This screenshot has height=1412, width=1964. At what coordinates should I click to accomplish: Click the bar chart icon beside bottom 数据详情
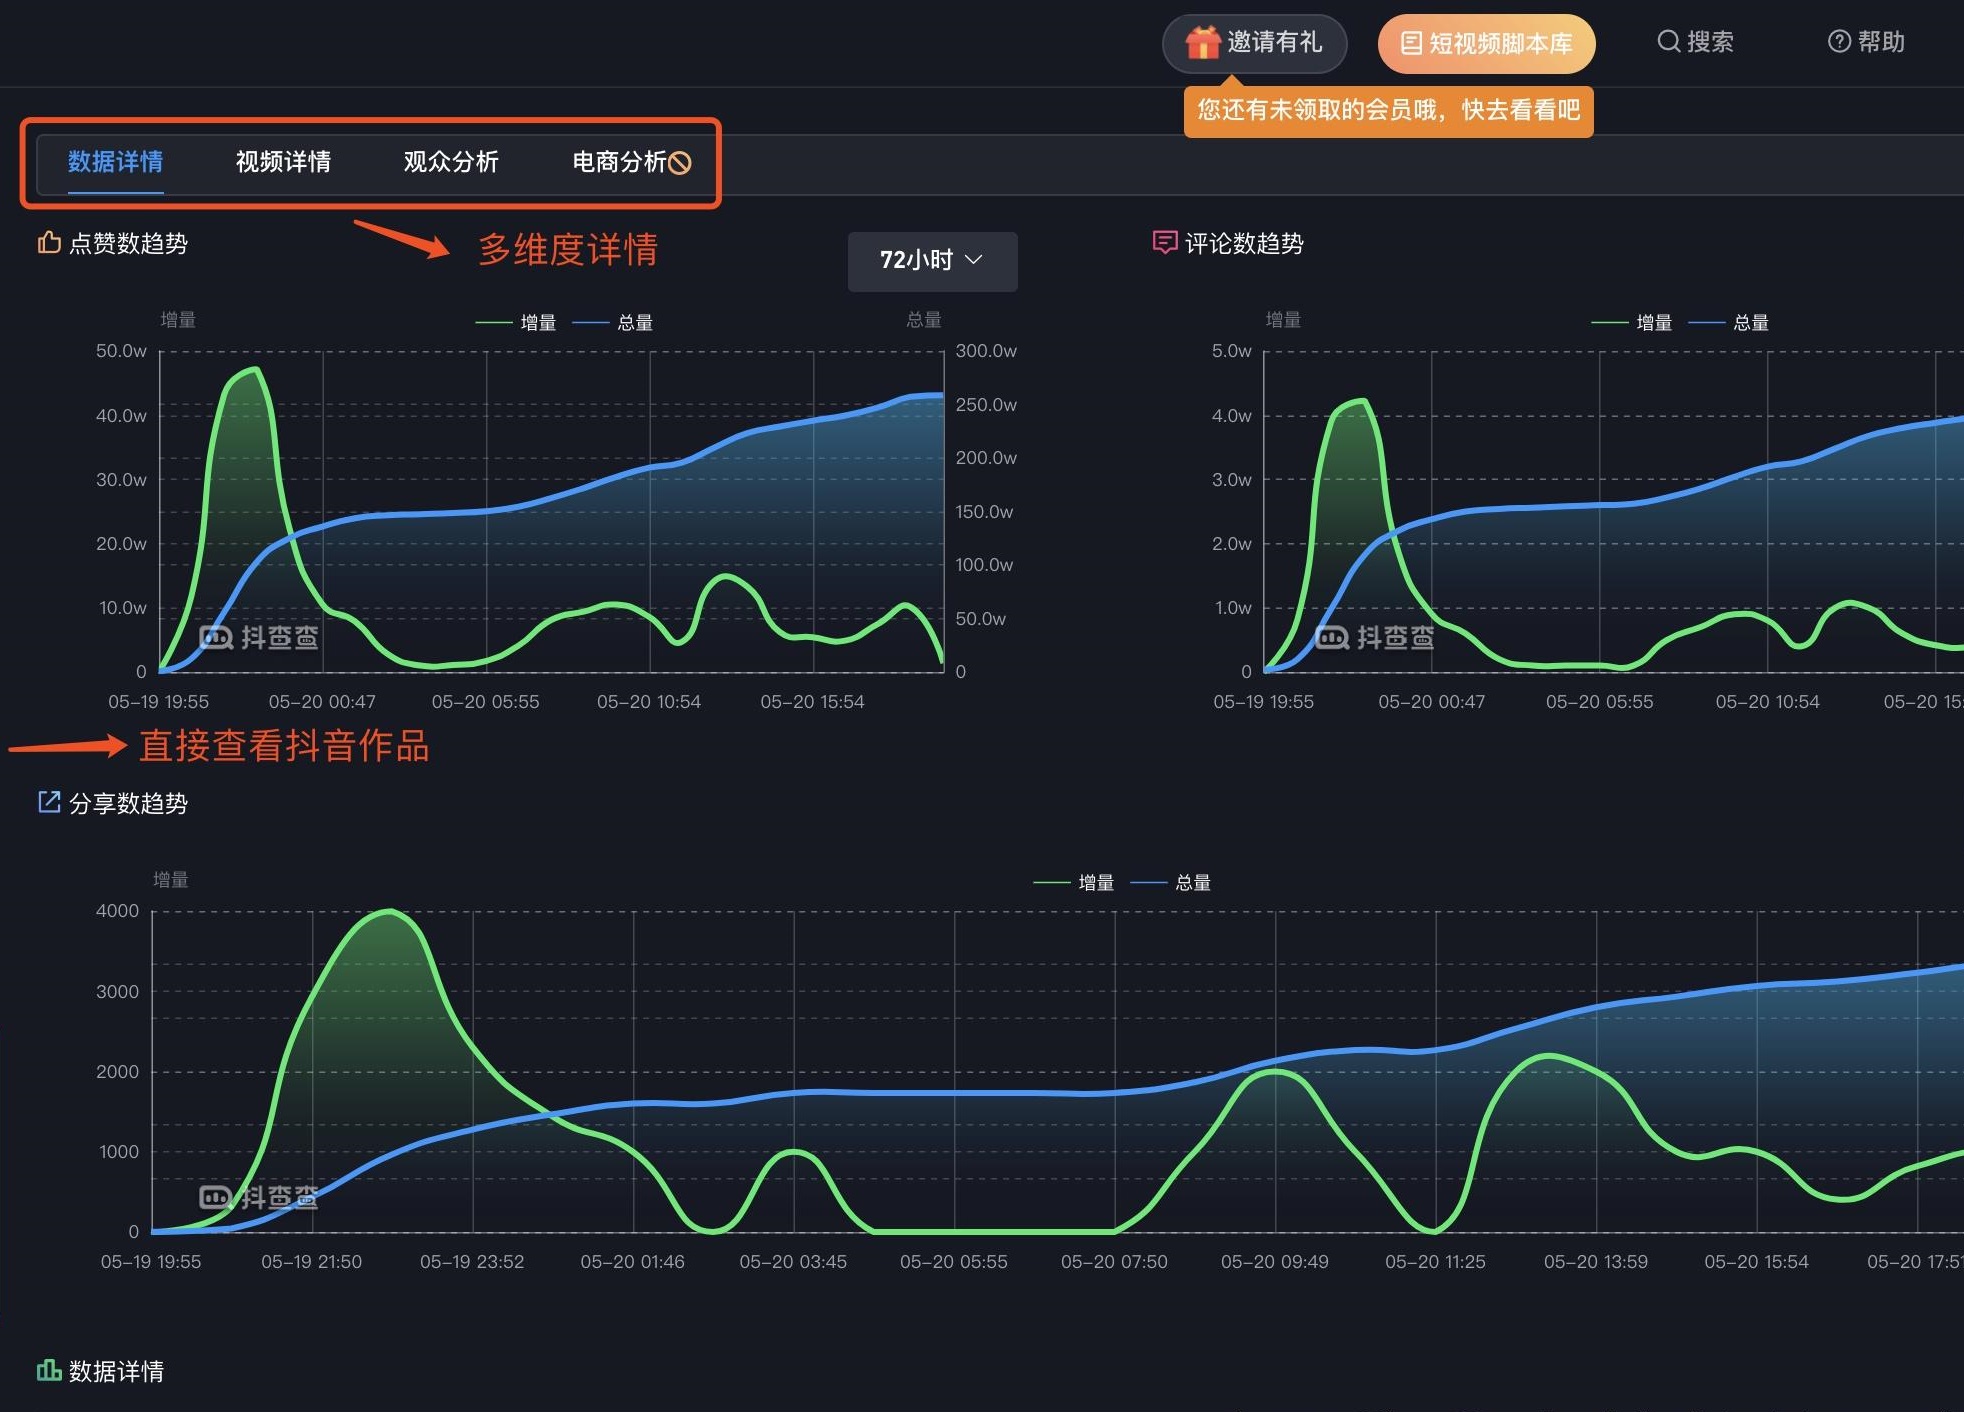(49, 1370)
